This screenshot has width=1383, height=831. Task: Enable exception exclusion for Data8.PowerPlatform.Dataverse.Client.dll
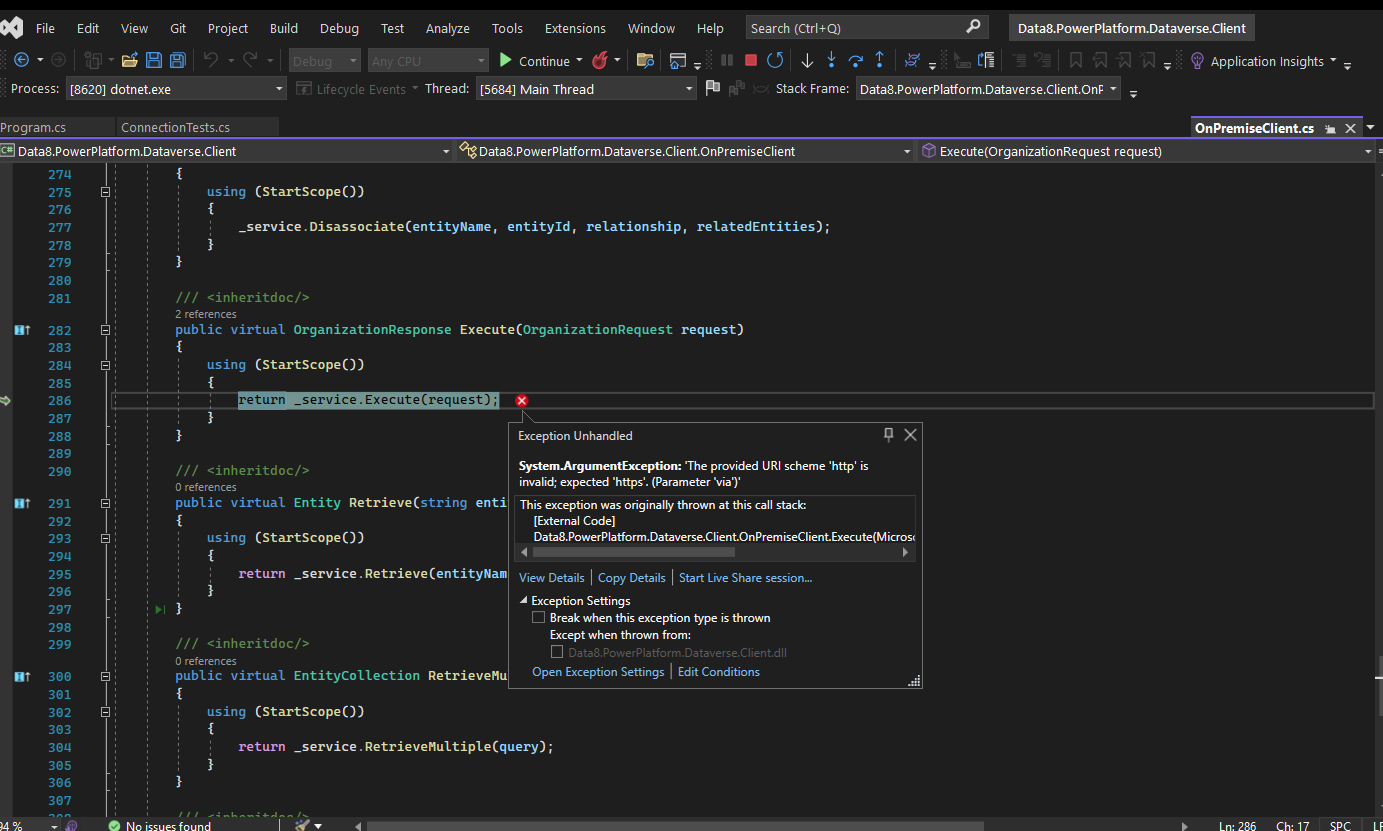click(x=557, y=651)
